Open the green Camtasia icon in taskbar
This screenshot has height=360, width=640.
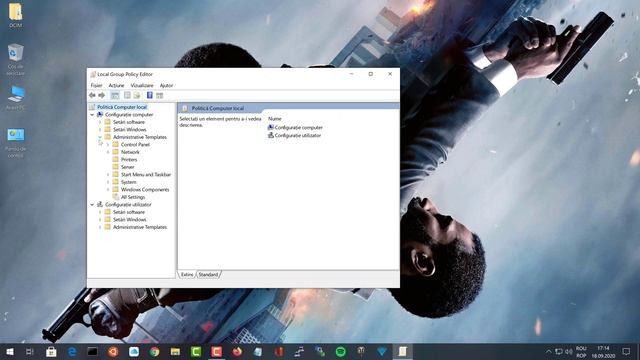196,351
